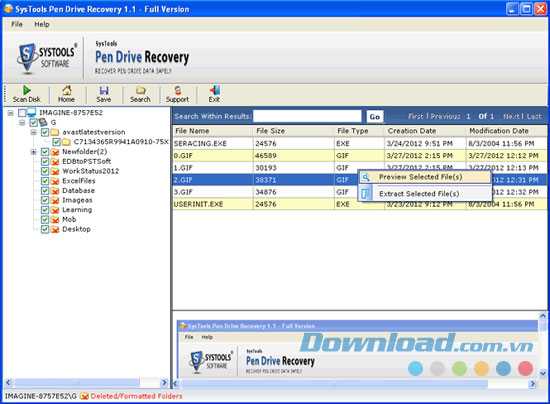
Task: Click deleted folder icon beside Imageas
Action: coord(54,200)
